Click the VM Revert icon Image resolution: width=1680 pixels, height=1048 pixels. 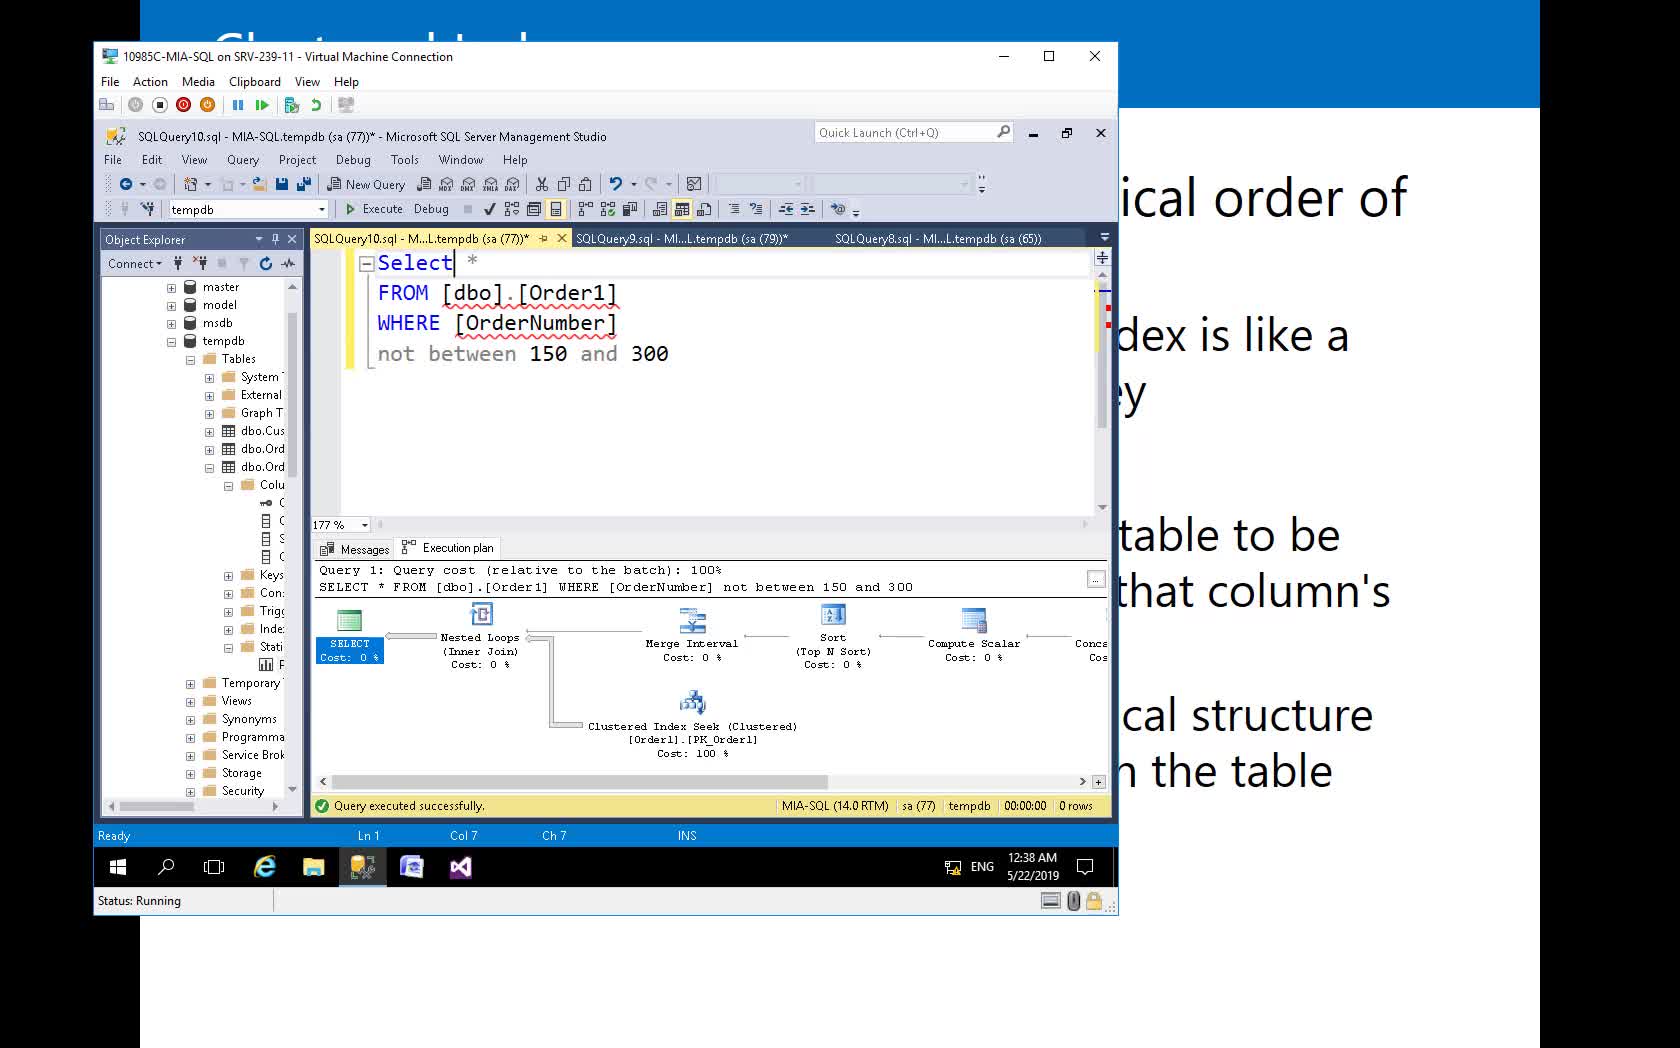pos(316,105)
